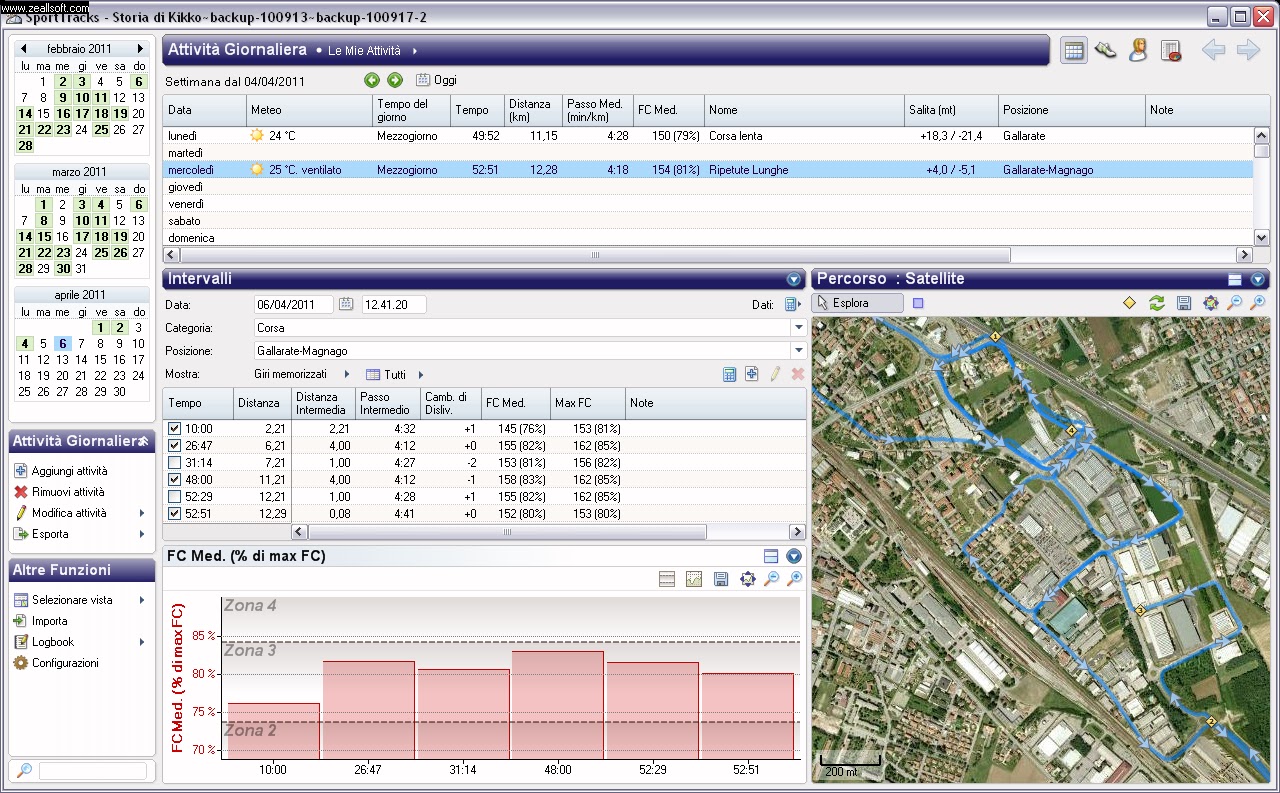Click the time field 12.41.20
The height and width of the screenshot is (793, 1280).
tap(394, 304)
